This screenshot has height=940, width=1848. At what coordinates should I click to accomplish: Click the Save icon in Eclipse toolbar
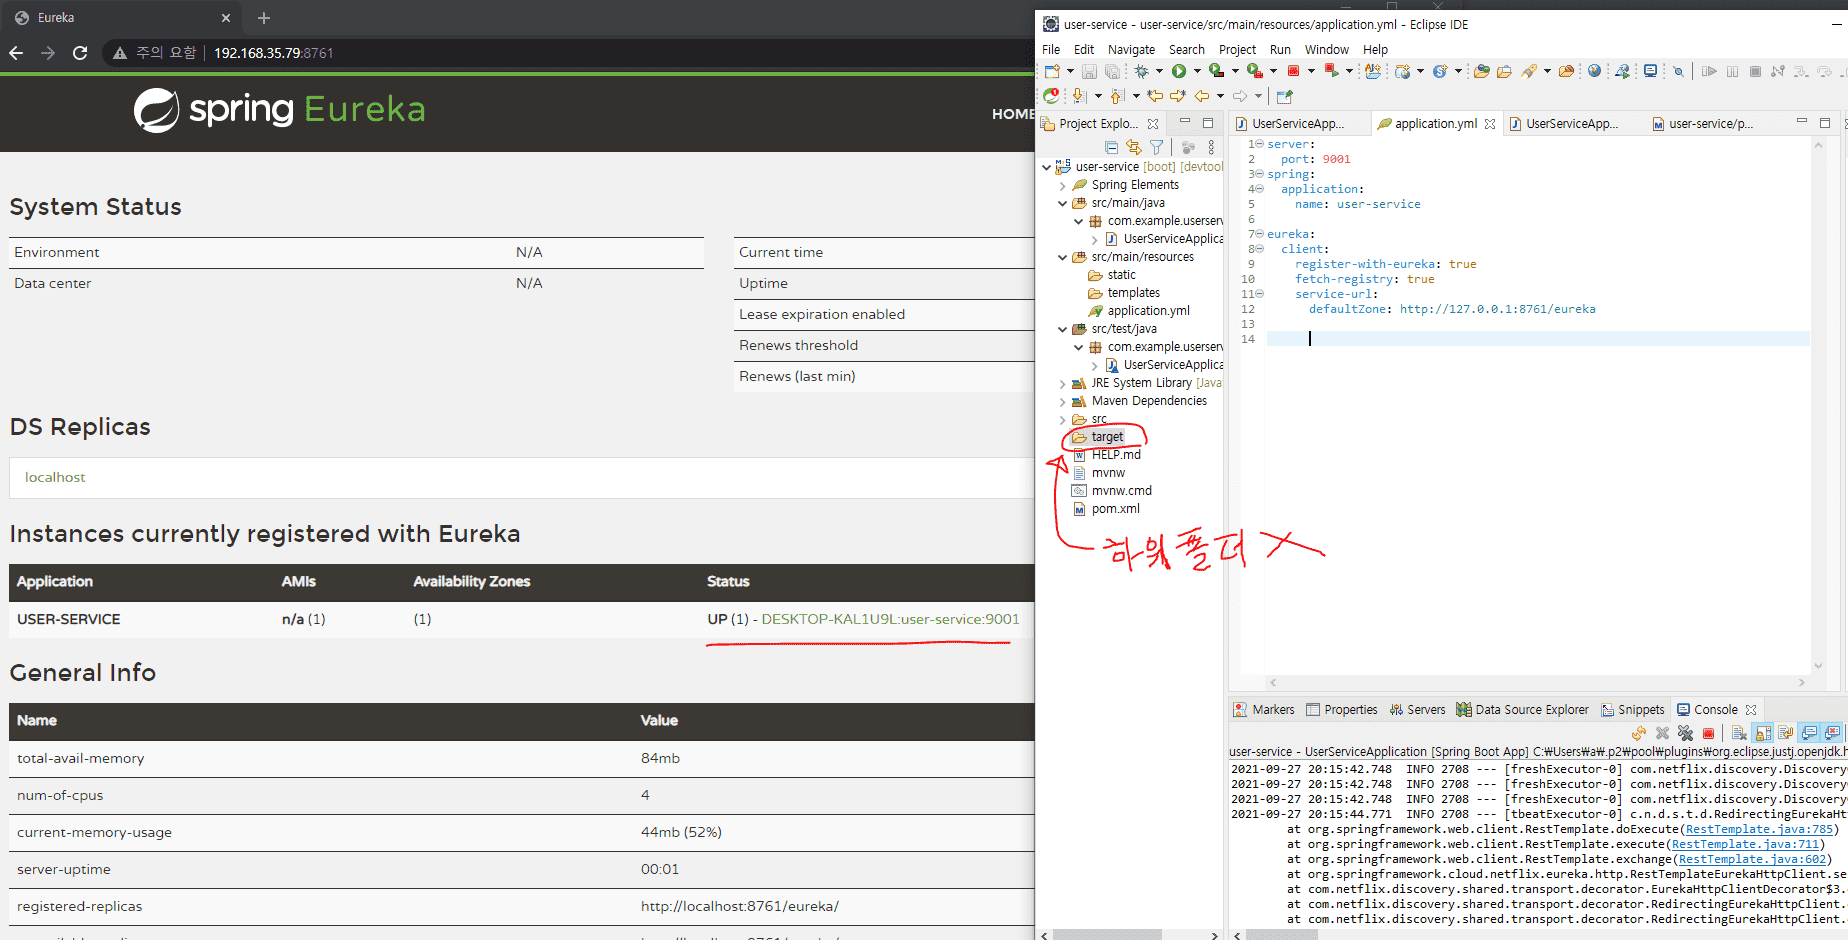click(1089, 71)
